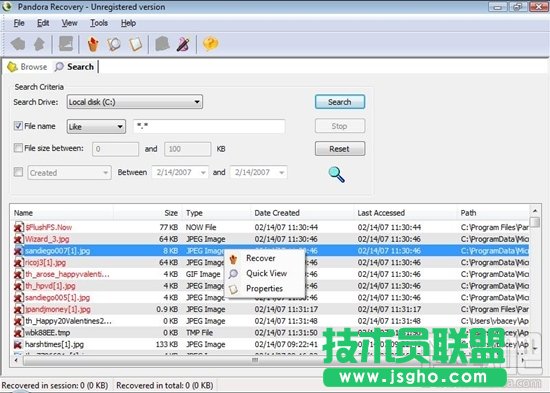Image resolution: width=550 pixels, height=393 pixels.
Task: Click the vertical scrollbar up arrow
Action: click(x=535, y=211)
